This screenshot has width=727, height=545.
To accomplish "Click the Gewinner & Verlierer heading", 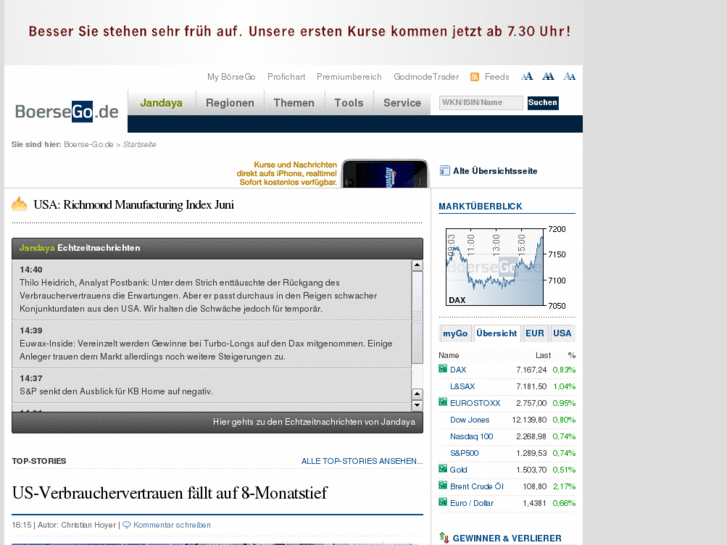I will (507, 539).
